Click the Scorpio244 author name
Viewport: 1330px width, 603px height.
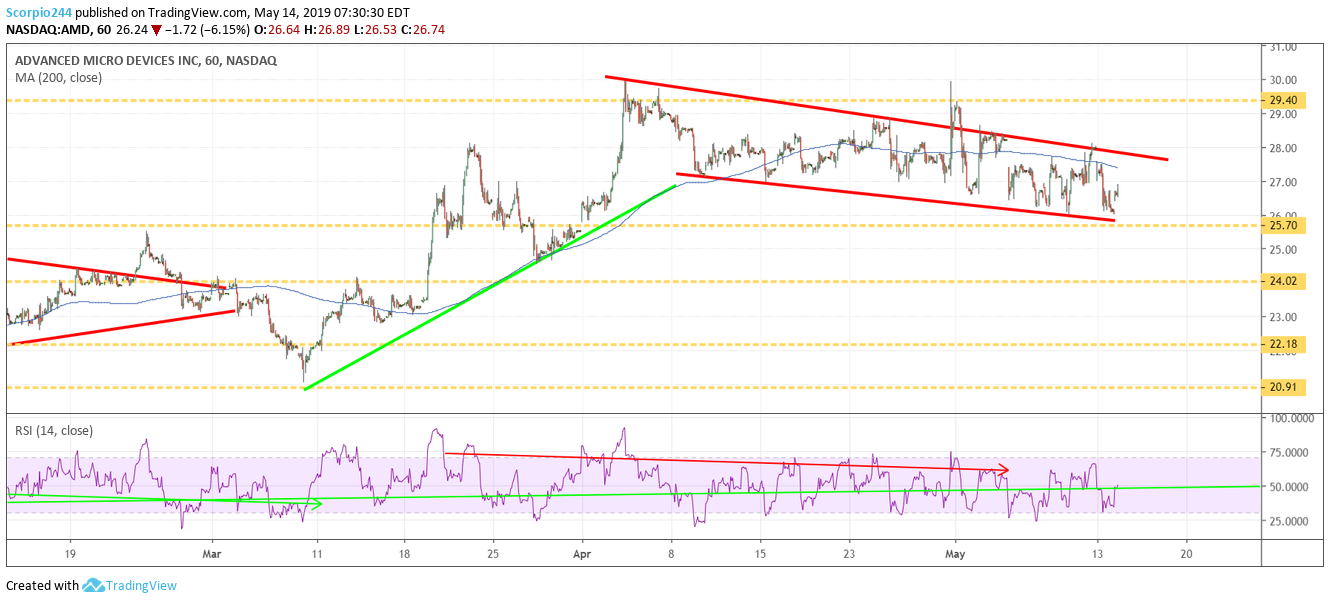click(38, 11)
